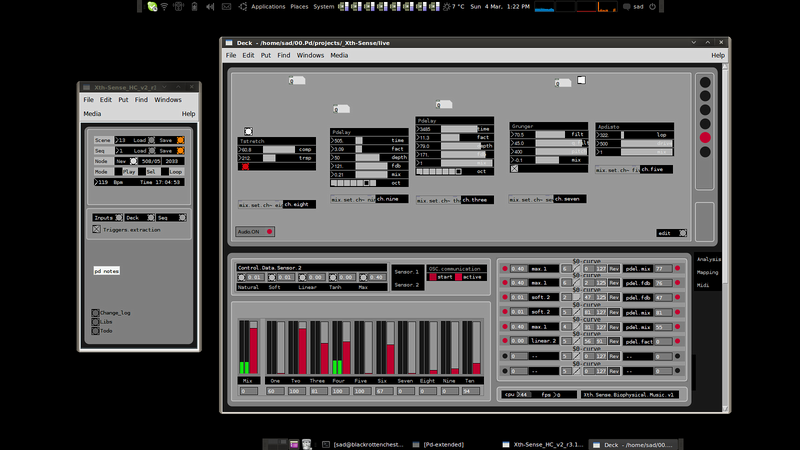Click the orange Scene Save bang
This screenshot has height=450, width=800.
click(180, 140)
